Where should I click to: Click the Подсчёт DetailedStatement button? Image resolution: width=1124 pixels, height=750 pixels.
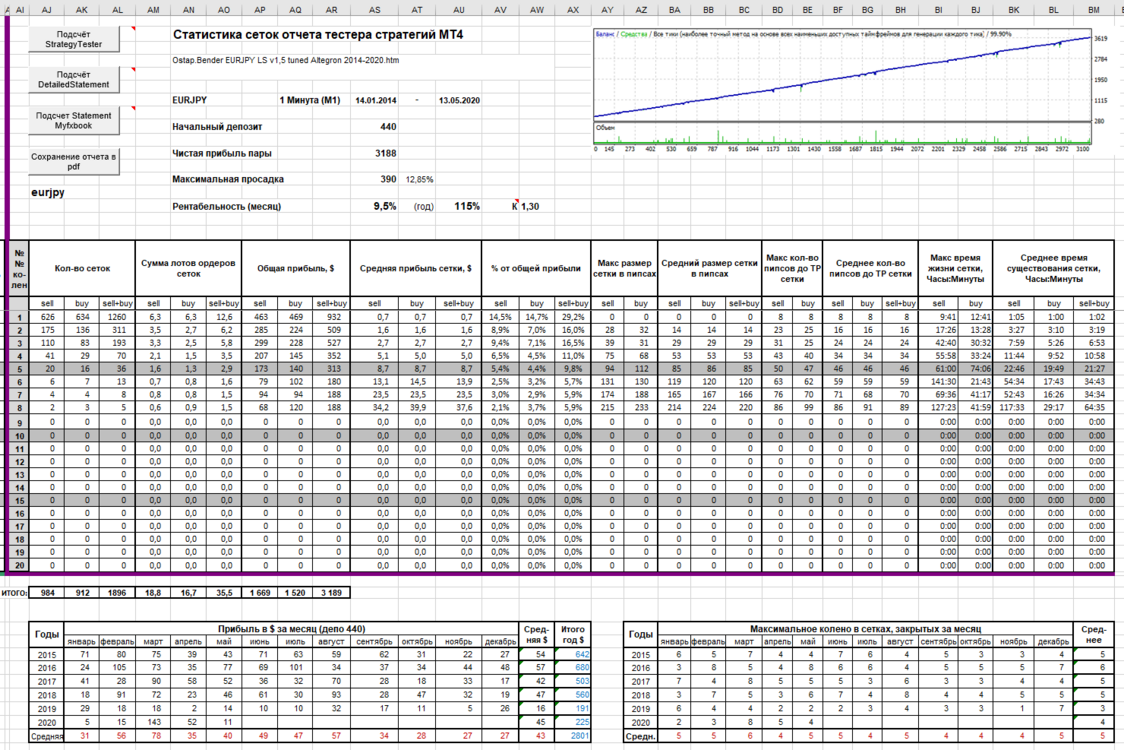tap(74, 80)
